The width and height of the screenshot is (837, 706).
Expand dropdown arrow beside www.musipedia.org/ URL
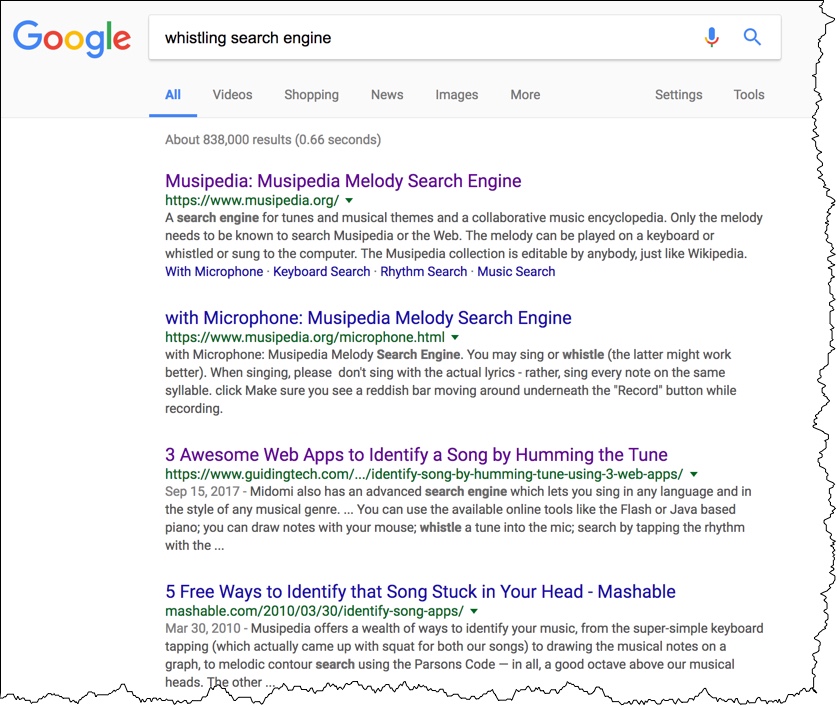[349, 200]
